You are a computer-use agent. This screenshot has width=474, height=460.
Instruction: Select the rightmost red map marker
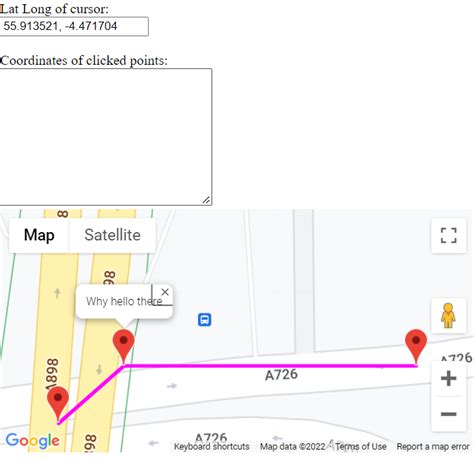(416, 347)
